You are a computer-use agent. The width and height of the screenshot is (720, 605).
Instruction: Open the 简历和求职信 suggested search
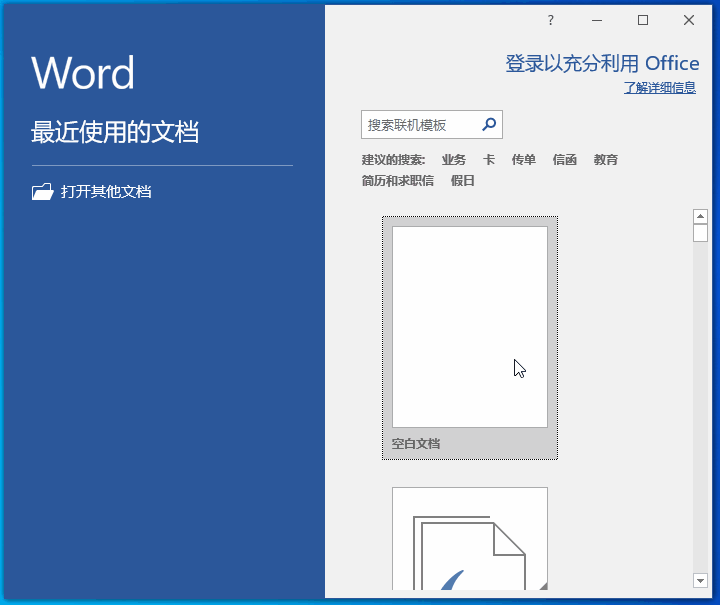tap(398, 181)
